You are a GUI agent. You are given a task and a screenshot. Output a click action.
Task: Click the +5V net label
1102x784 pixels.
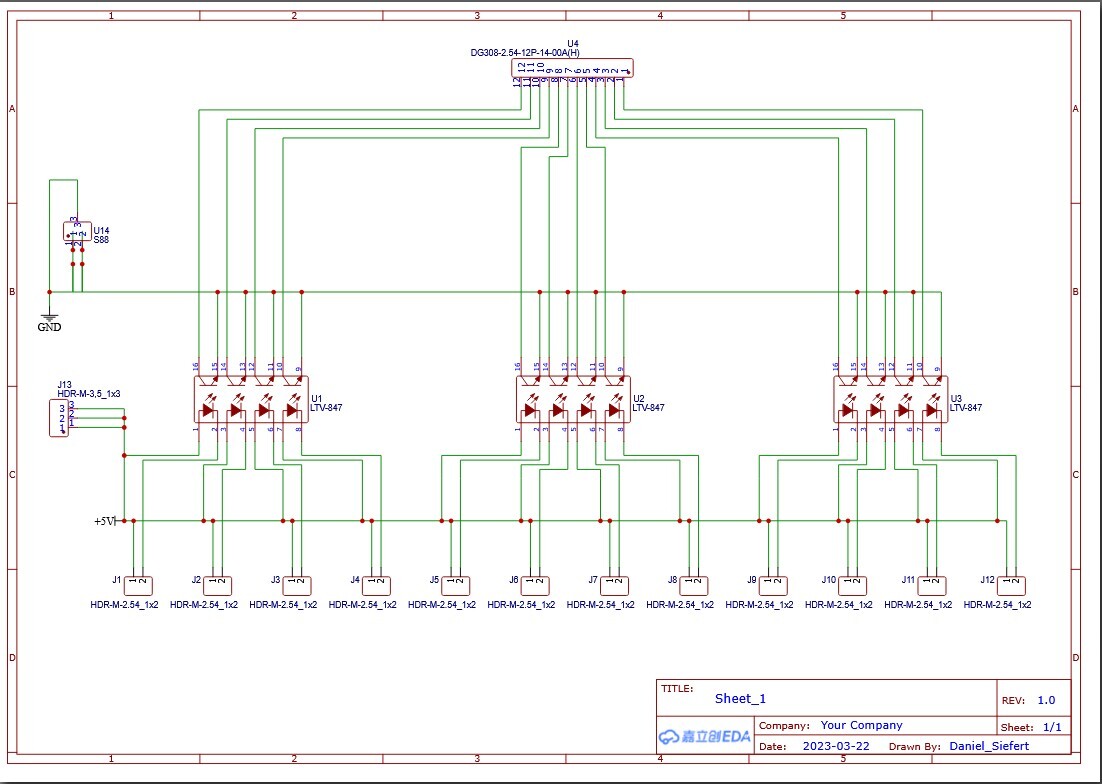pos(105,521)
